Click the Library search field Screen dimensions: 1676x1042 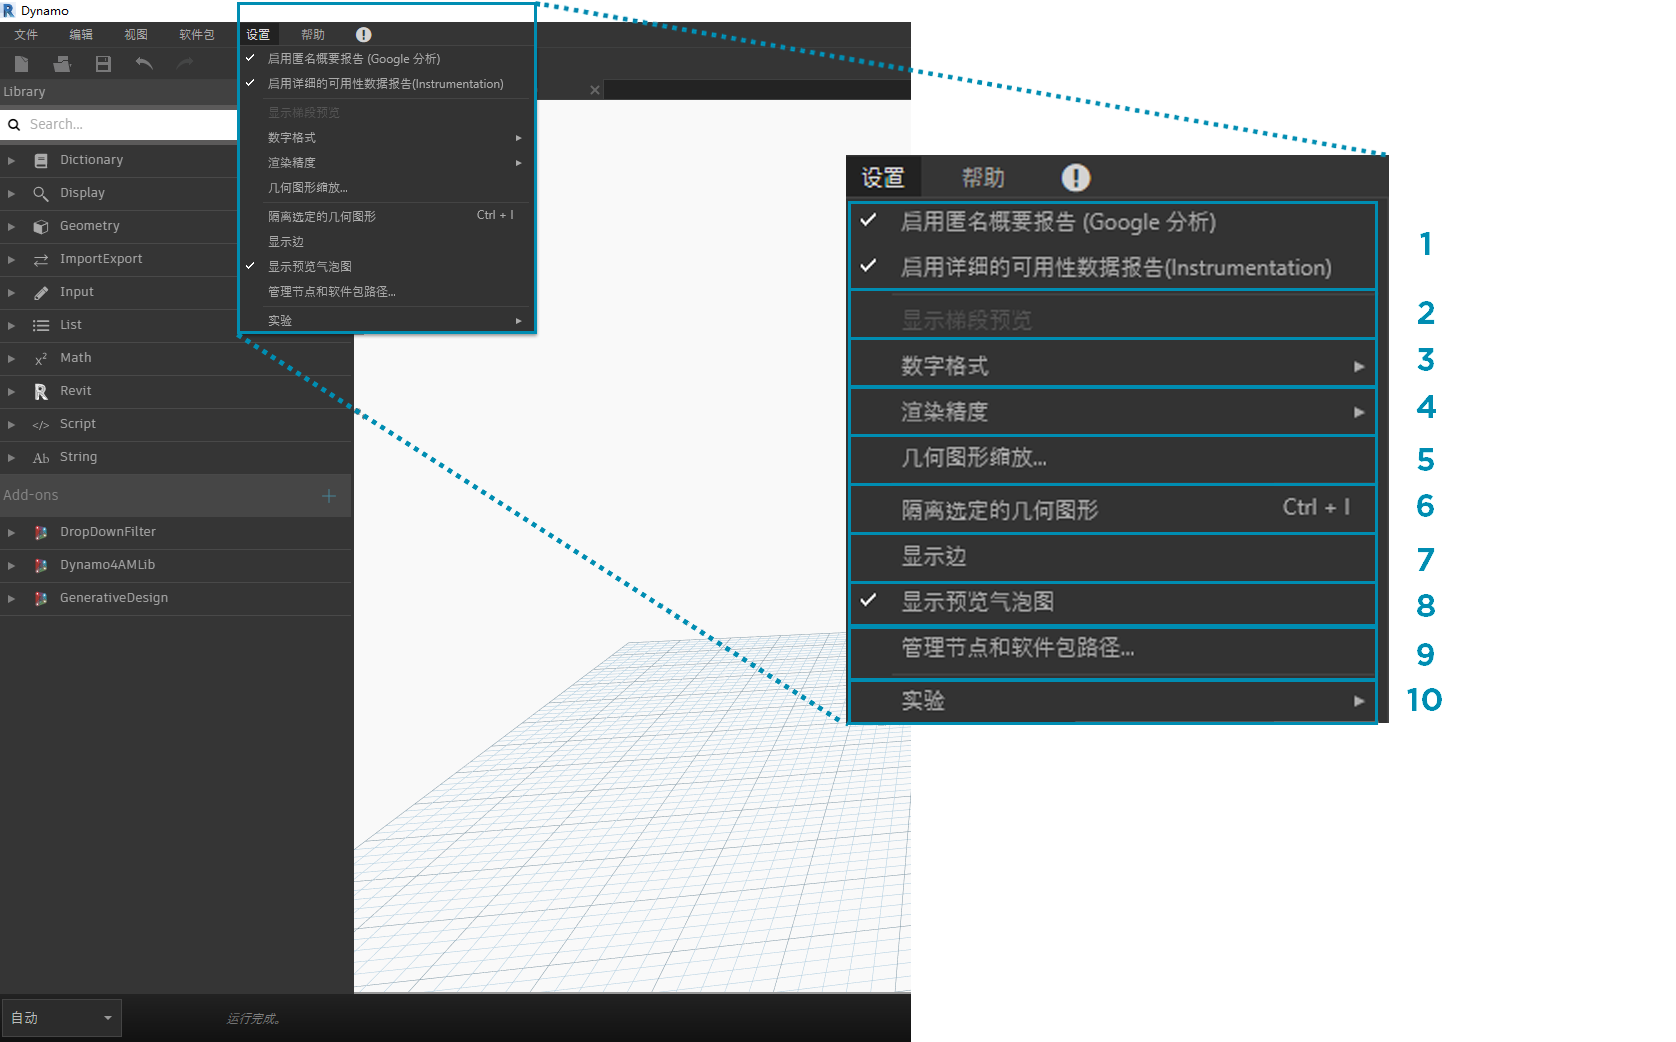click(119, 125)
